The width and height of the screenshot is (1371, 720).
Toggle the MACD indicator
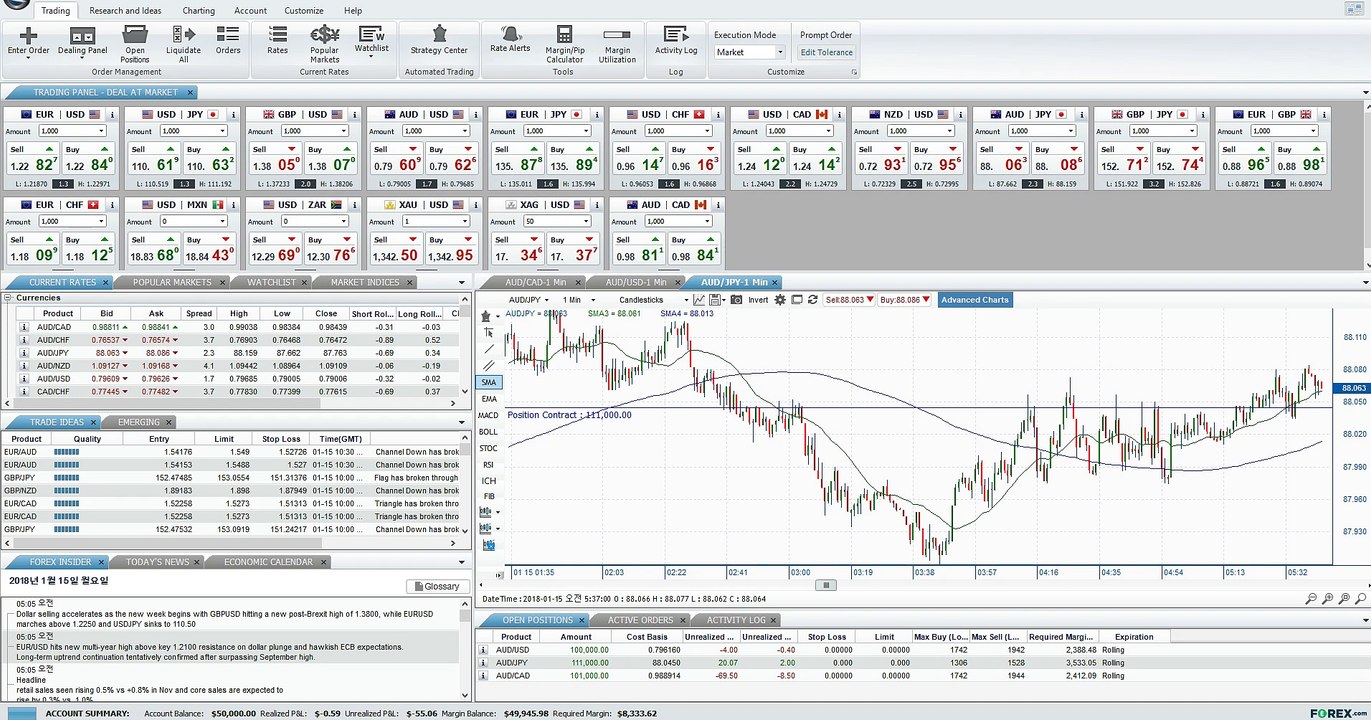(488, 415)
